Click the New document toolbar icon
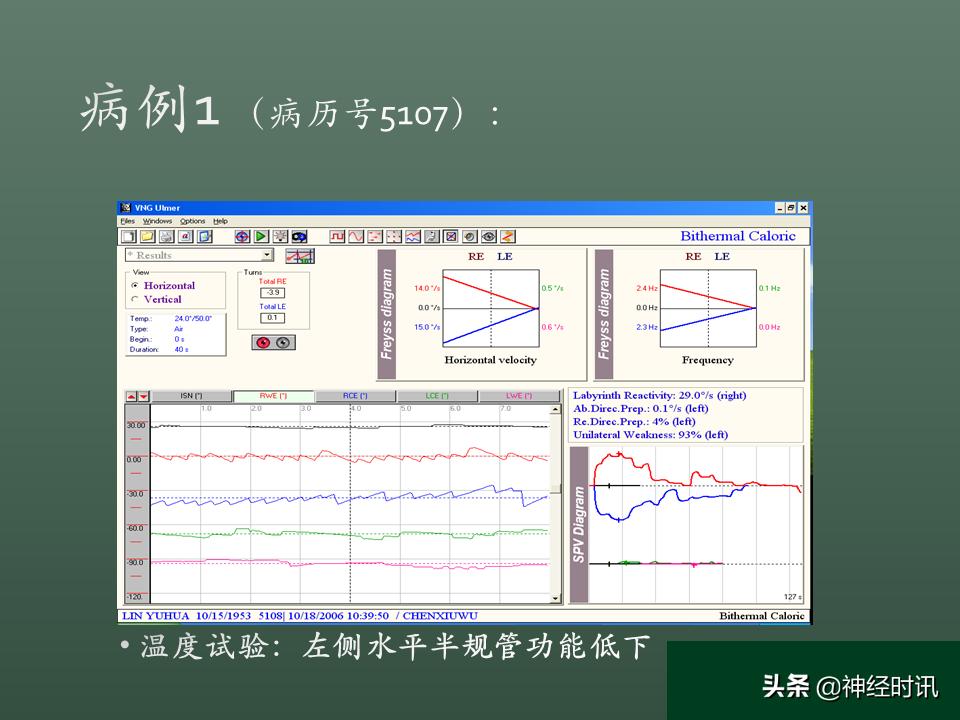 click(128, 236)
